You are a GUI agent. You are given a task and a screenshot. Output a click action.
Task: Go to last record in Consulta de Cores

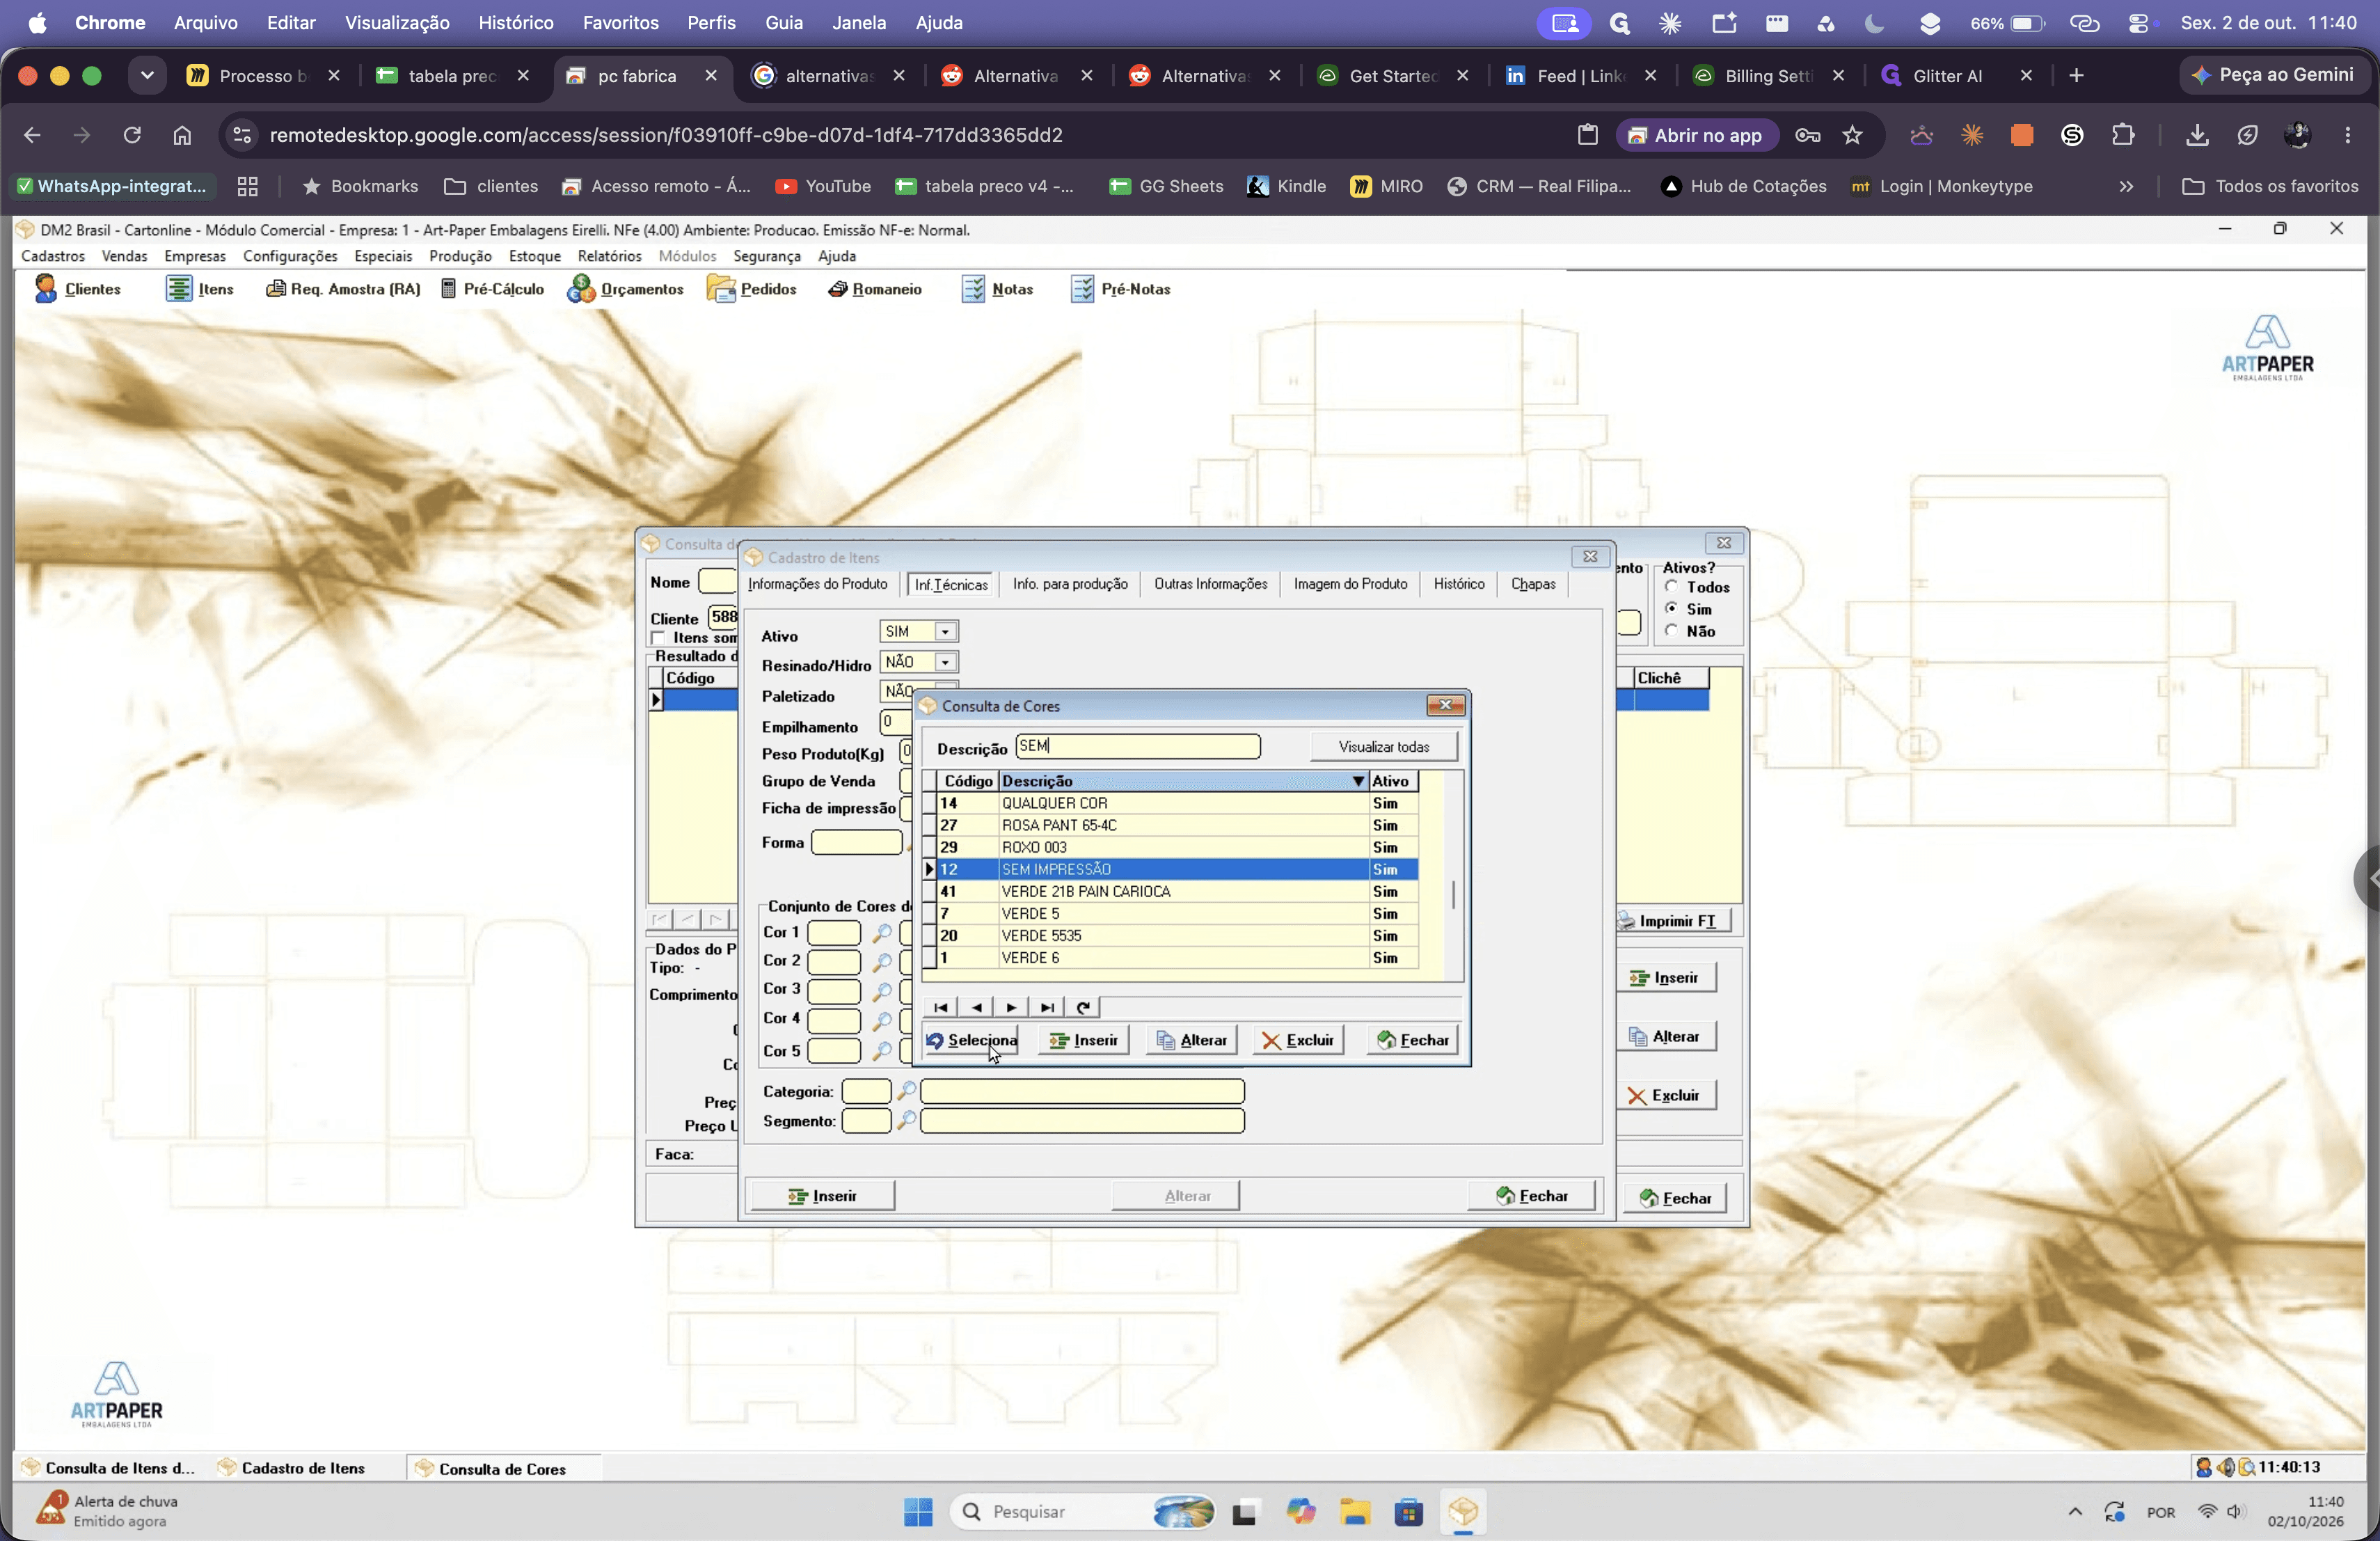1047,1007
